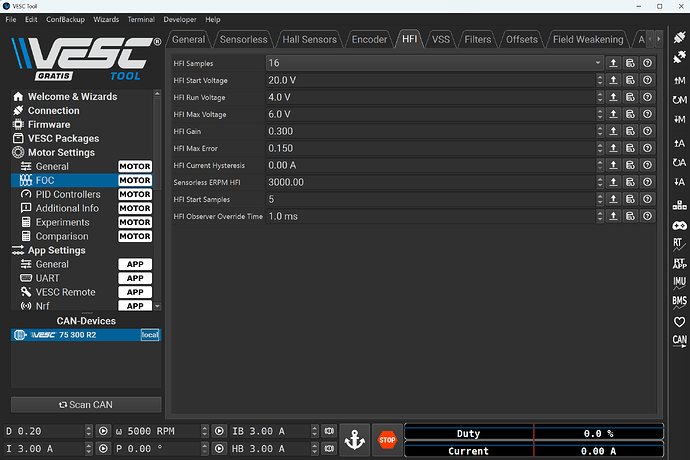
Task: Click the Scan CAN button
Action: click(86, 404)
